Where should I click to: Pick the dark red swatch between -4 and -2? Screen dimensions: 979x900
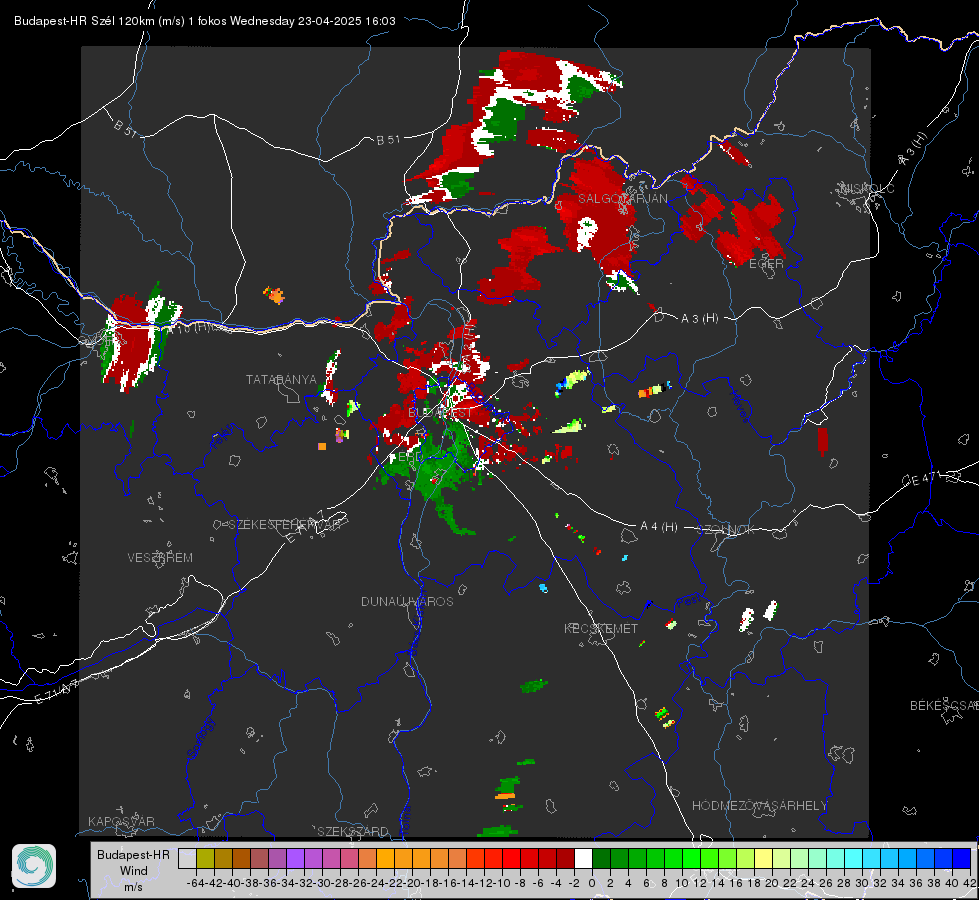[x=565, y=858]
